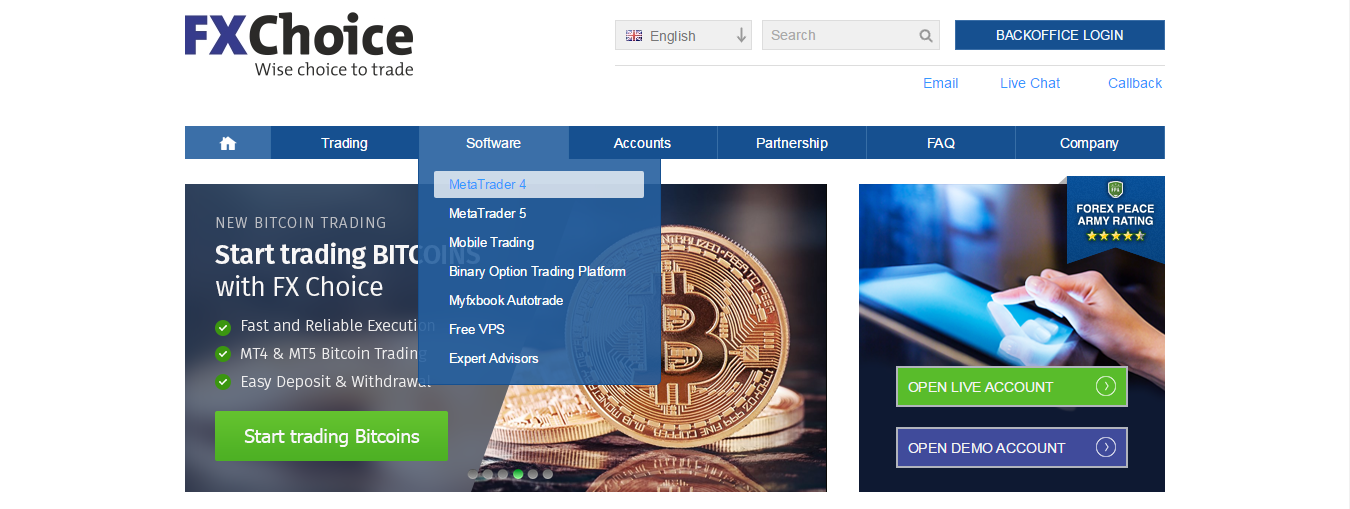Select MetaTrader 4 from Software menu
Image resolution: width=1350 pixels, height=509 pixels.
pyautogui.click(x=539, y=184)
